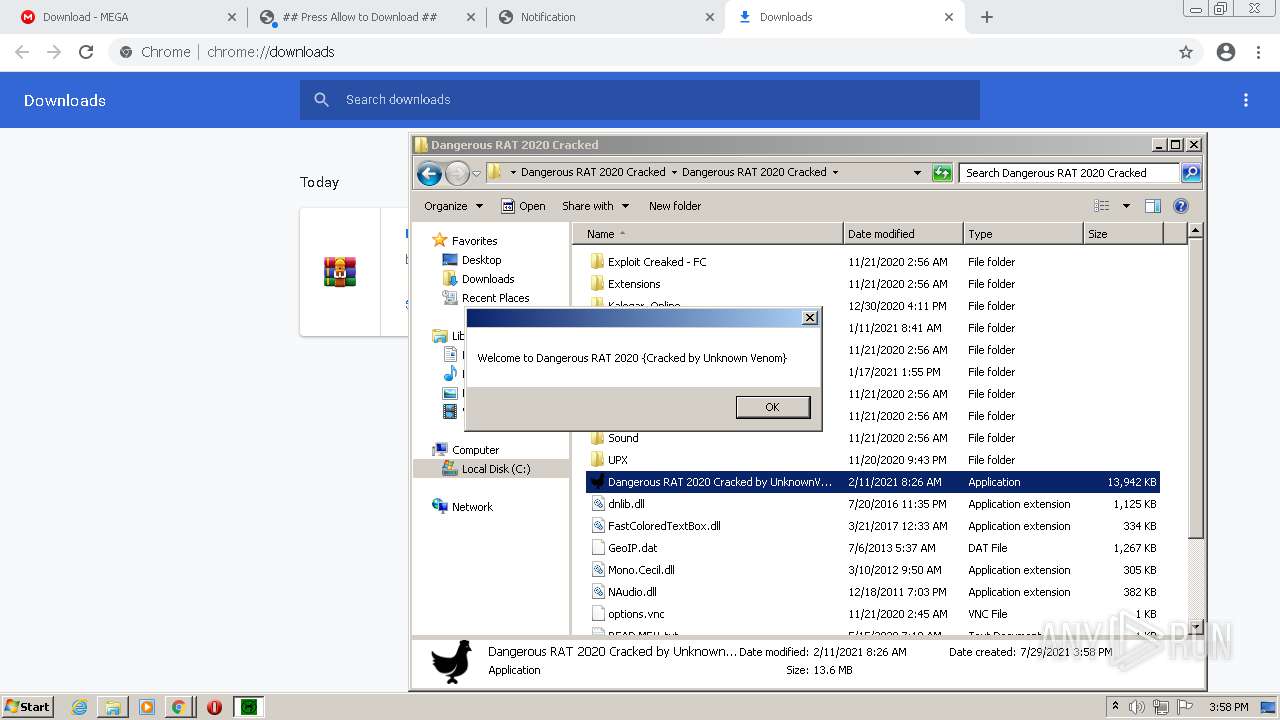Launch Internet Explorer from taskbar
Screen dimensions: 1280x720
(x=80, y=707)
